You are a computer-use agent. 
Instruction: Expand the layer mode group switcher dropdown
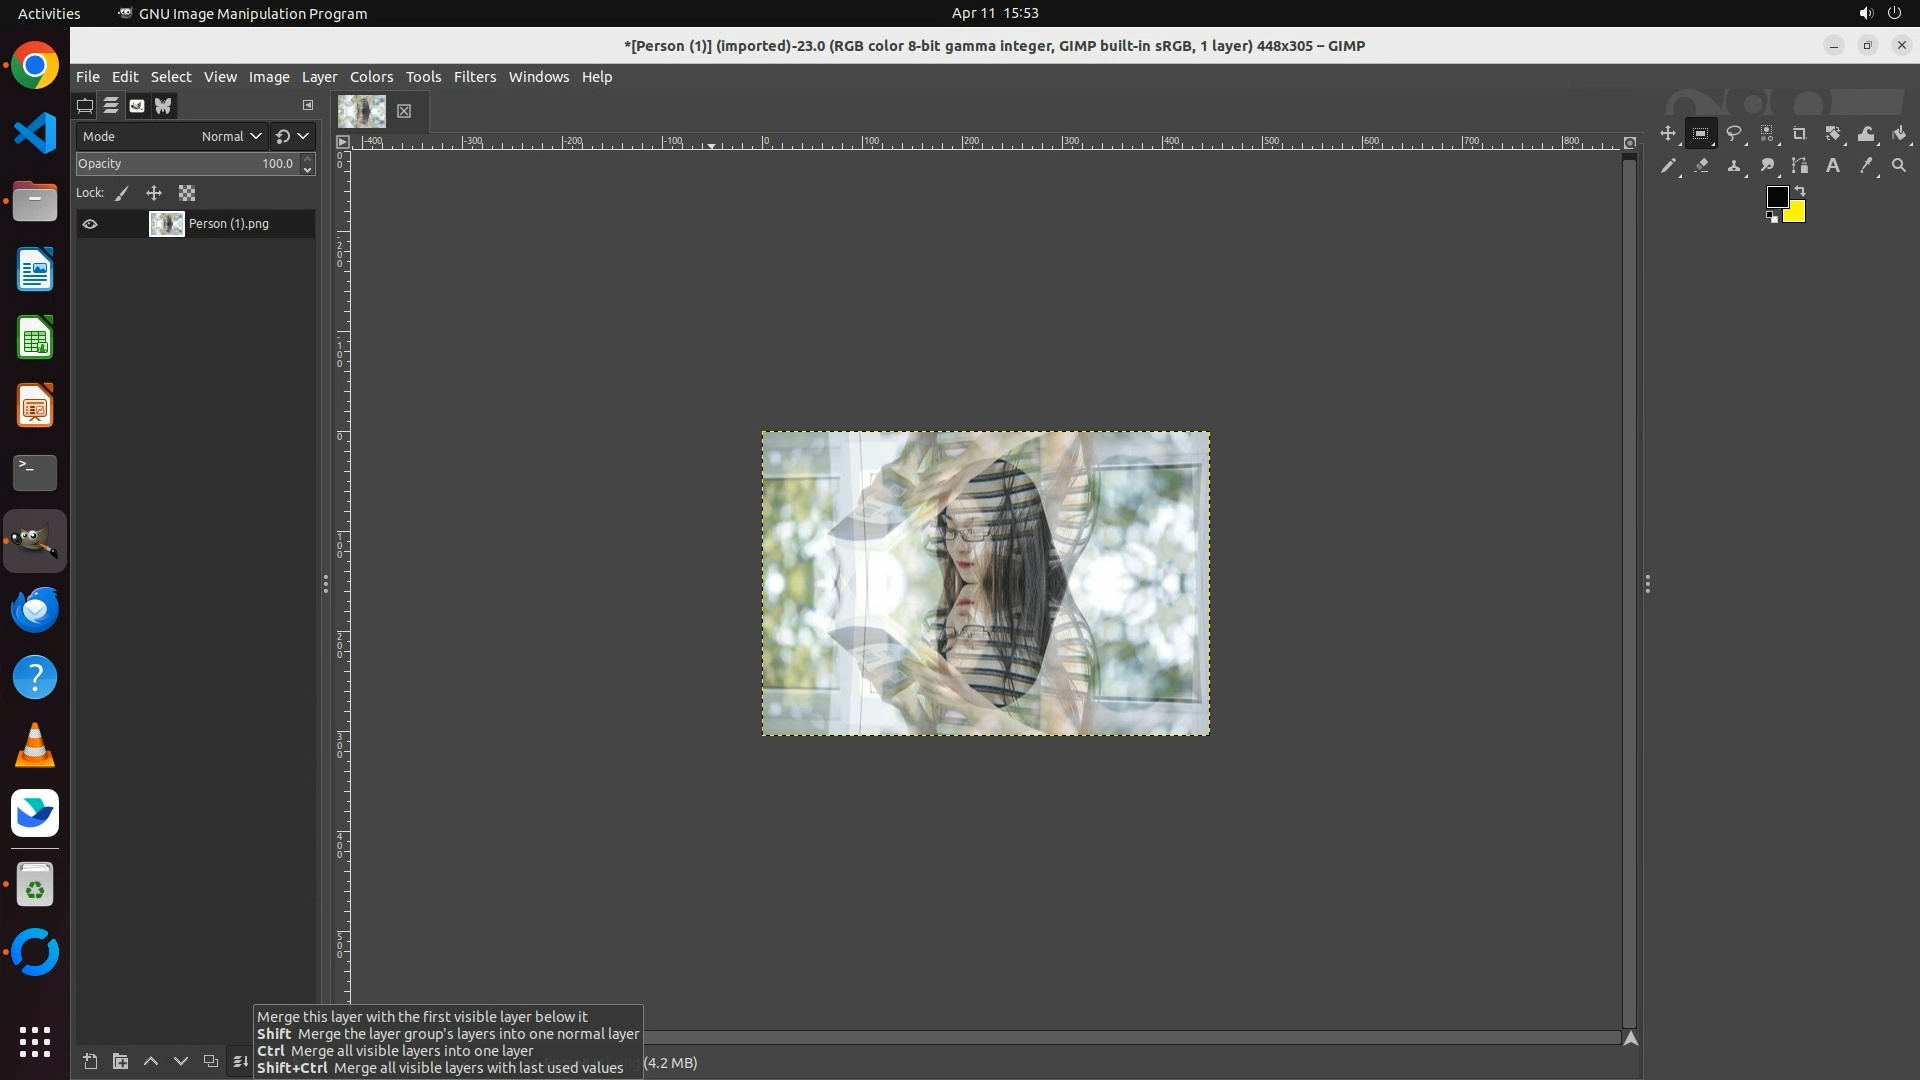click(x=293, y=136)
